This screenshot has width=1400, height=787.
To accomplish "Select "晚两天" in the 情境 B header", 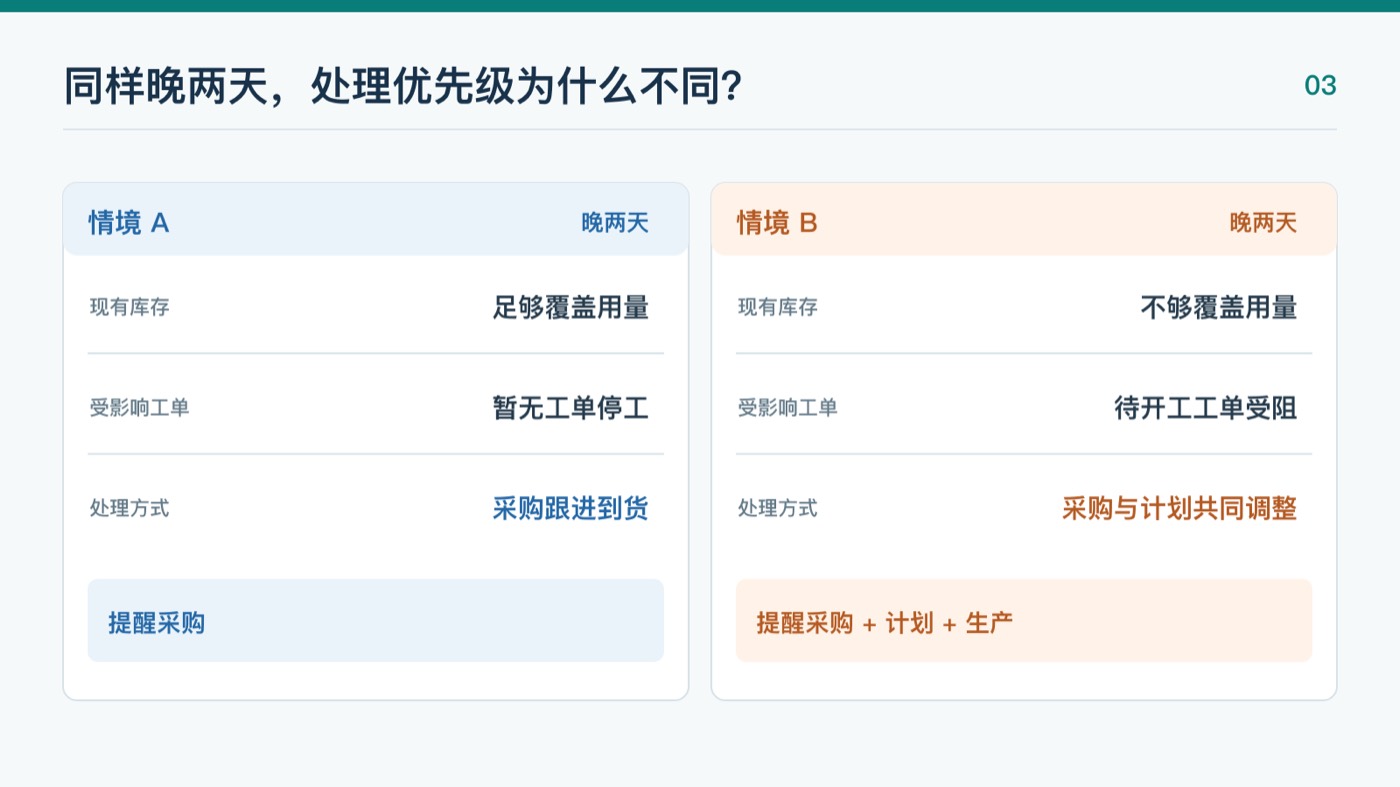I will pos(1263,223).
